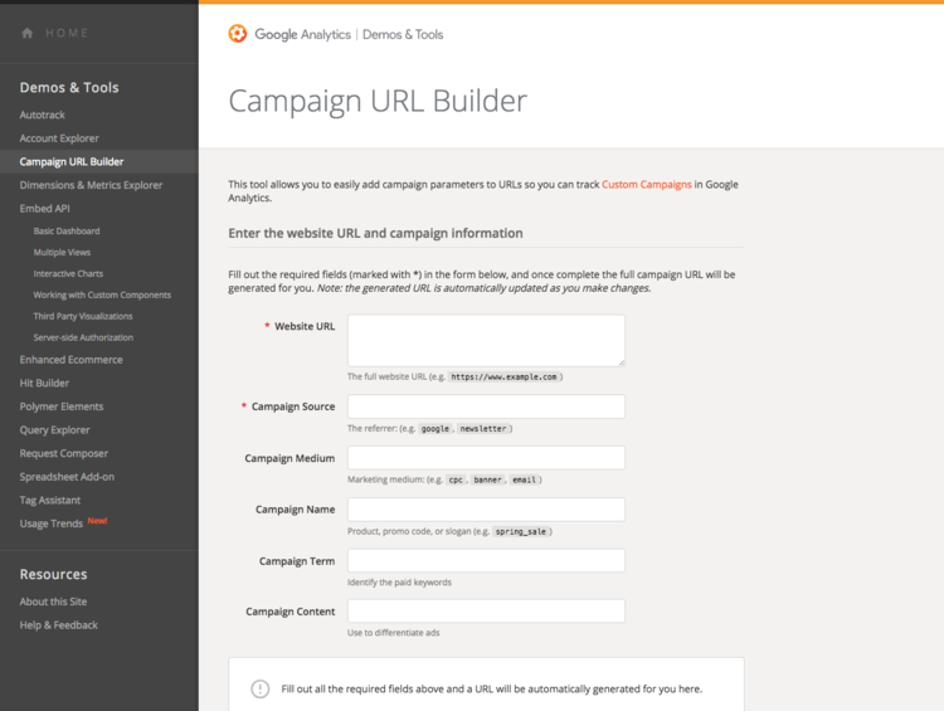The width and height of the screenshot is (945, 712).
Task: Select Account Explorer in sidebar
Action: pyautogui.click(x=59, y=138)
